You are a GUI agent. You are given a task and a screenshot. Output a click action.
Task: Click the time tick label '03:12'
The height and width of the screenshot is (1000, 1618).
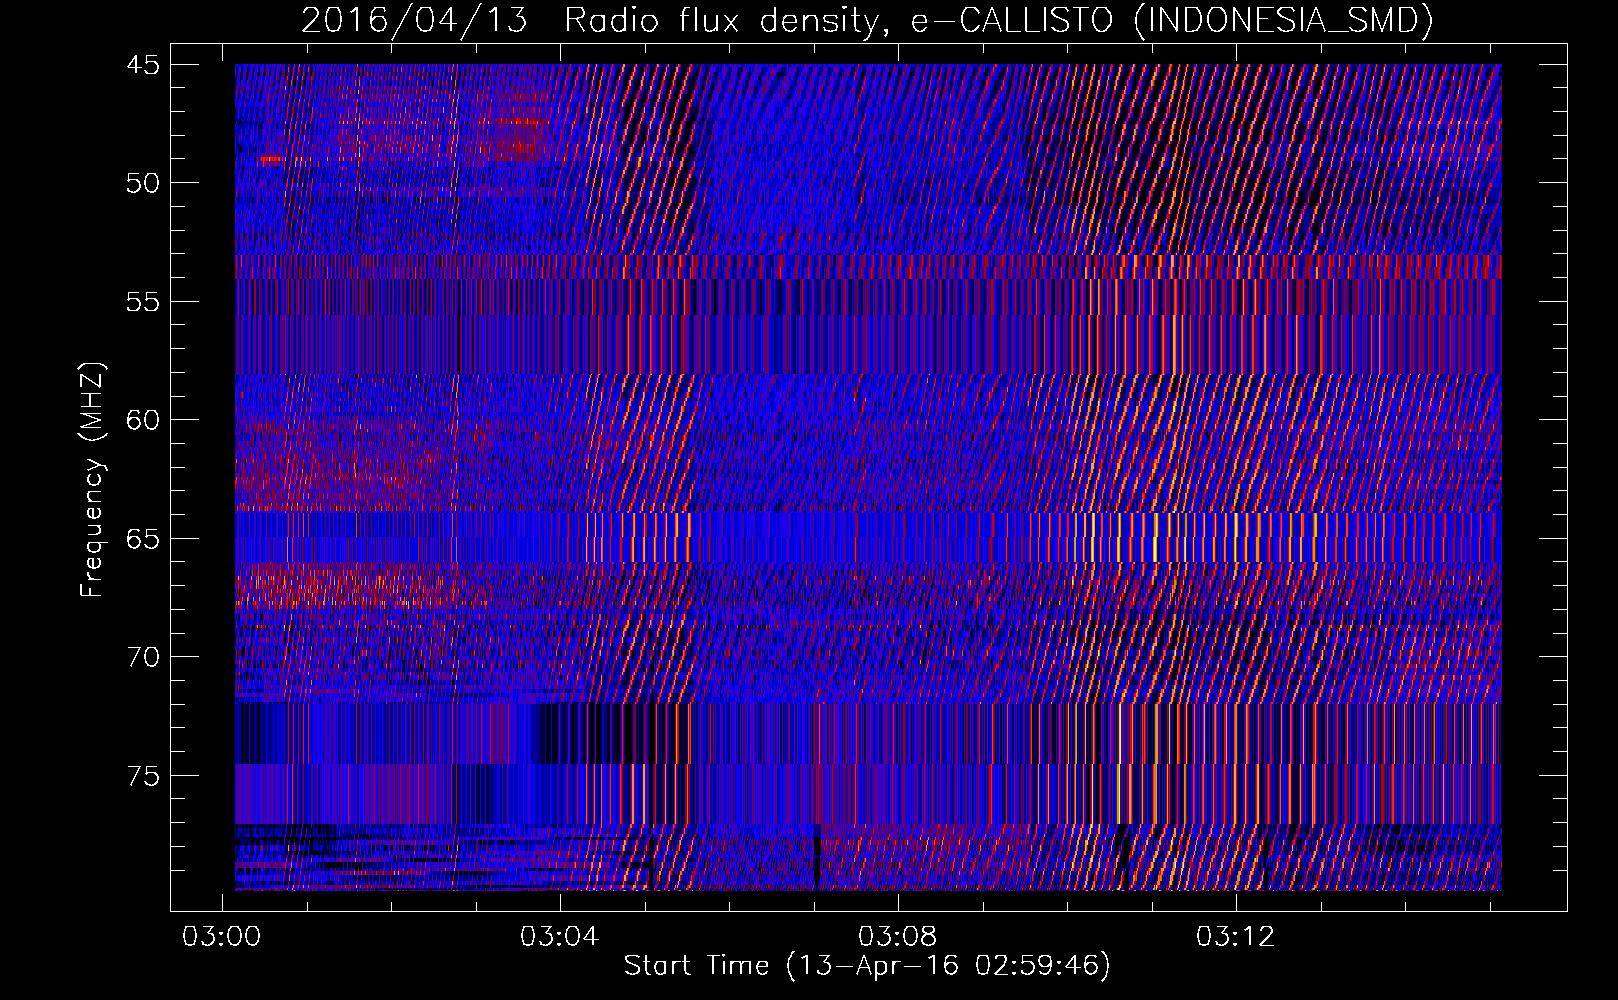pyautogui.click(x=1236, y=937)
